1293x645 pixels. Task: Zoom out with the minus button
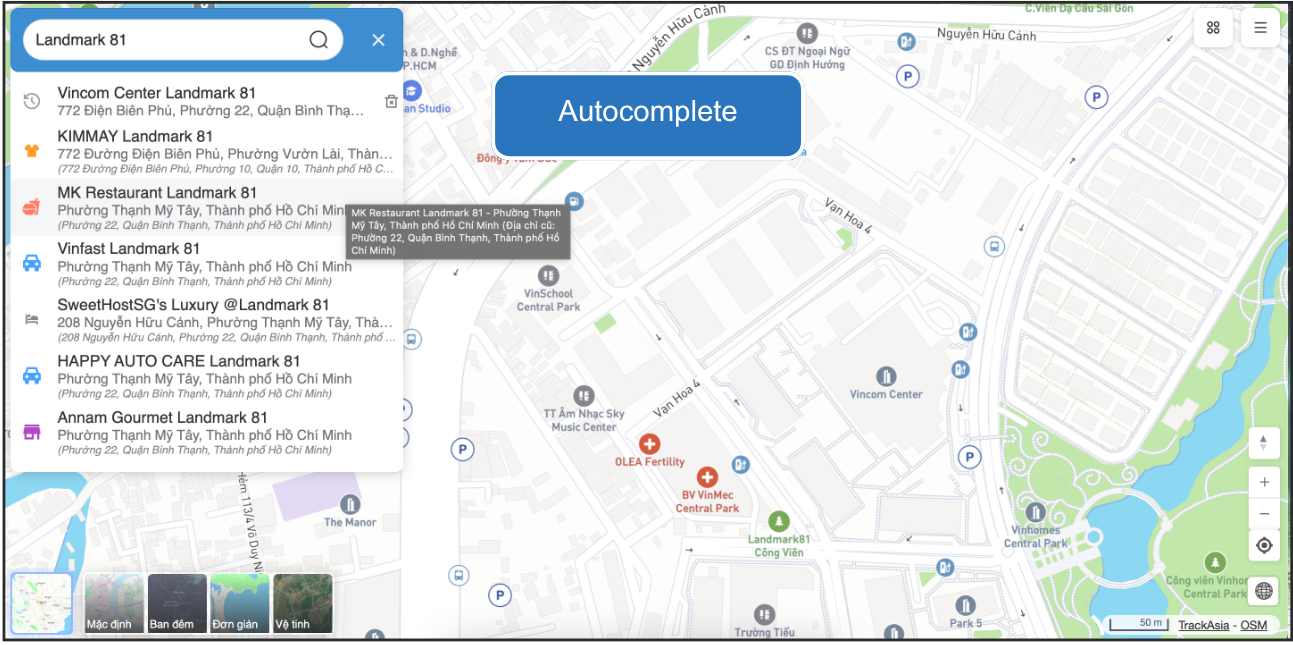1264,513
